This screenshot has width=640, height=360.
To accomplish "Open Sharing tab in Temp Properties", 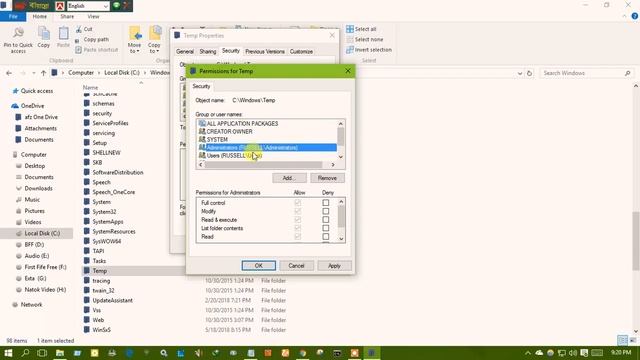I will (x=208, y=52).
